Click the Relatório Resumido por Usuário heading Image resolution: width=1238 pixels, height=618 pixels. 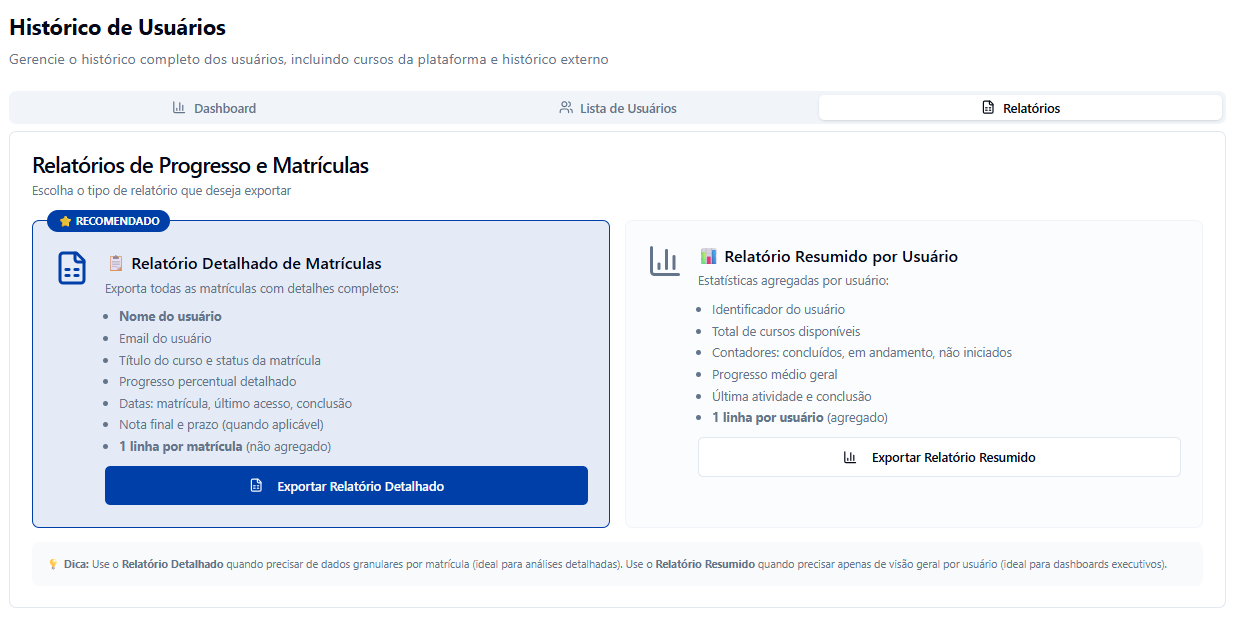pos(841,257)
